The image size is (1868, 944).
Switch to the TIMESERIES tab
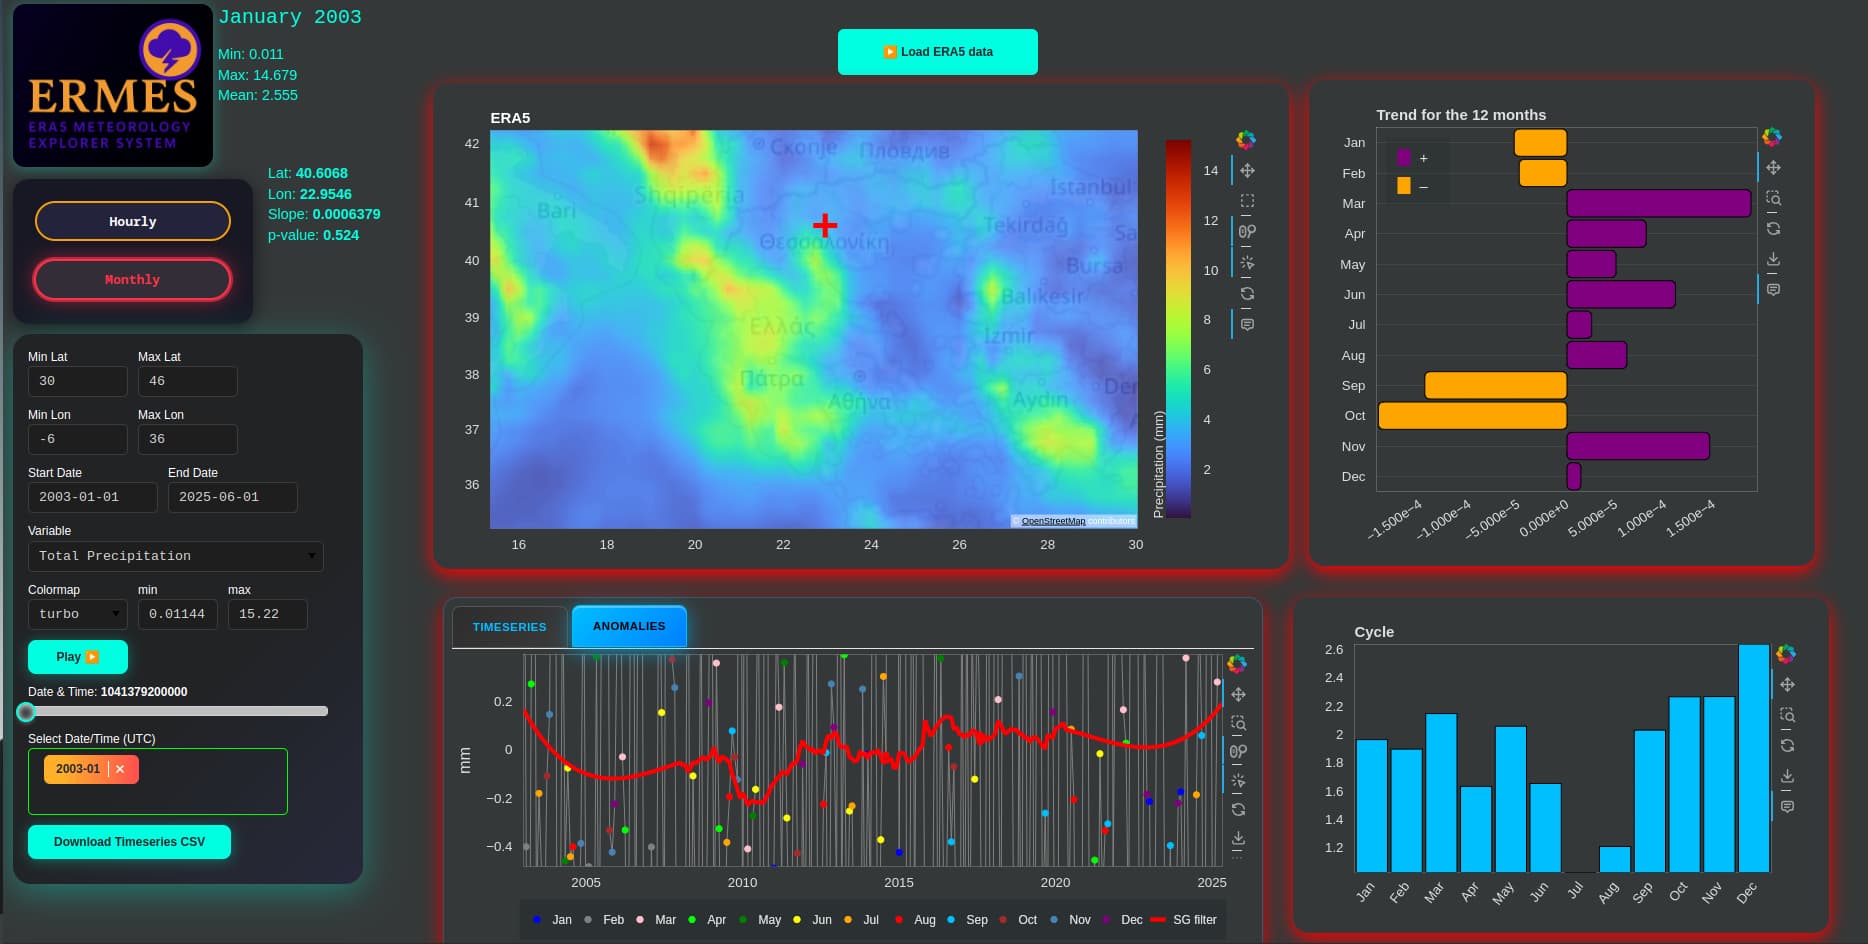pyautogui.click(x=510, y=627)
